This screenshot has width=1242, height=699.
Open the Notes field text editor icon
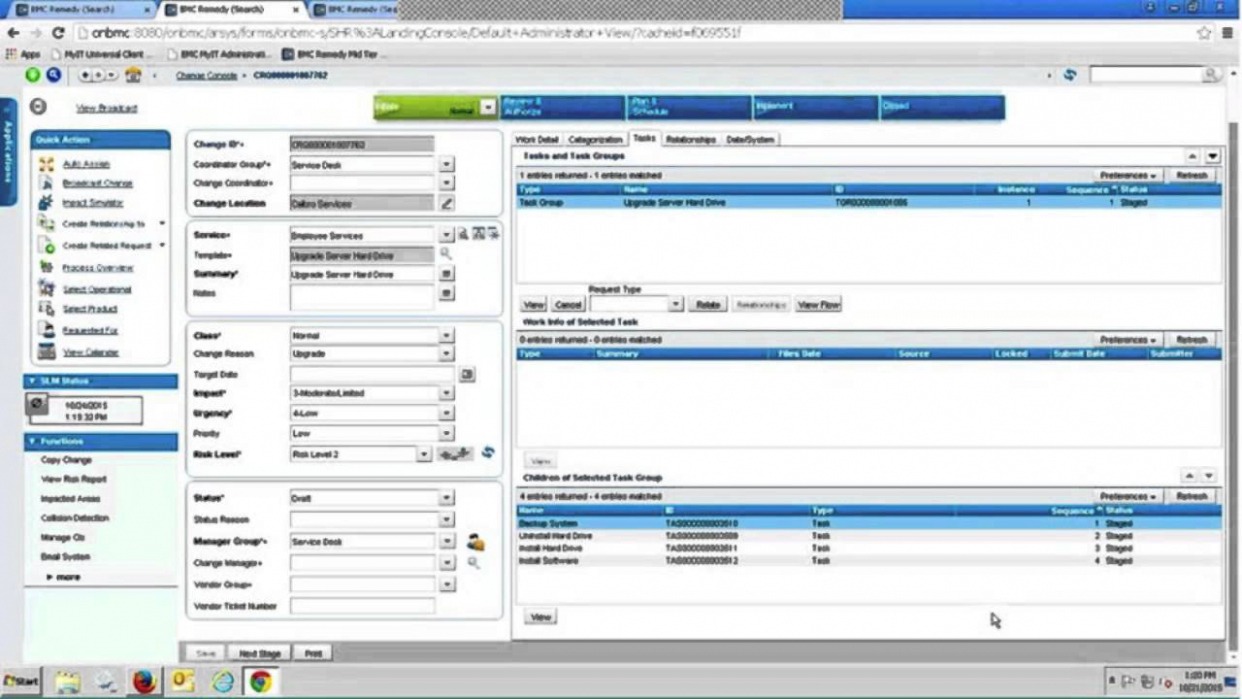click(447, 294)
